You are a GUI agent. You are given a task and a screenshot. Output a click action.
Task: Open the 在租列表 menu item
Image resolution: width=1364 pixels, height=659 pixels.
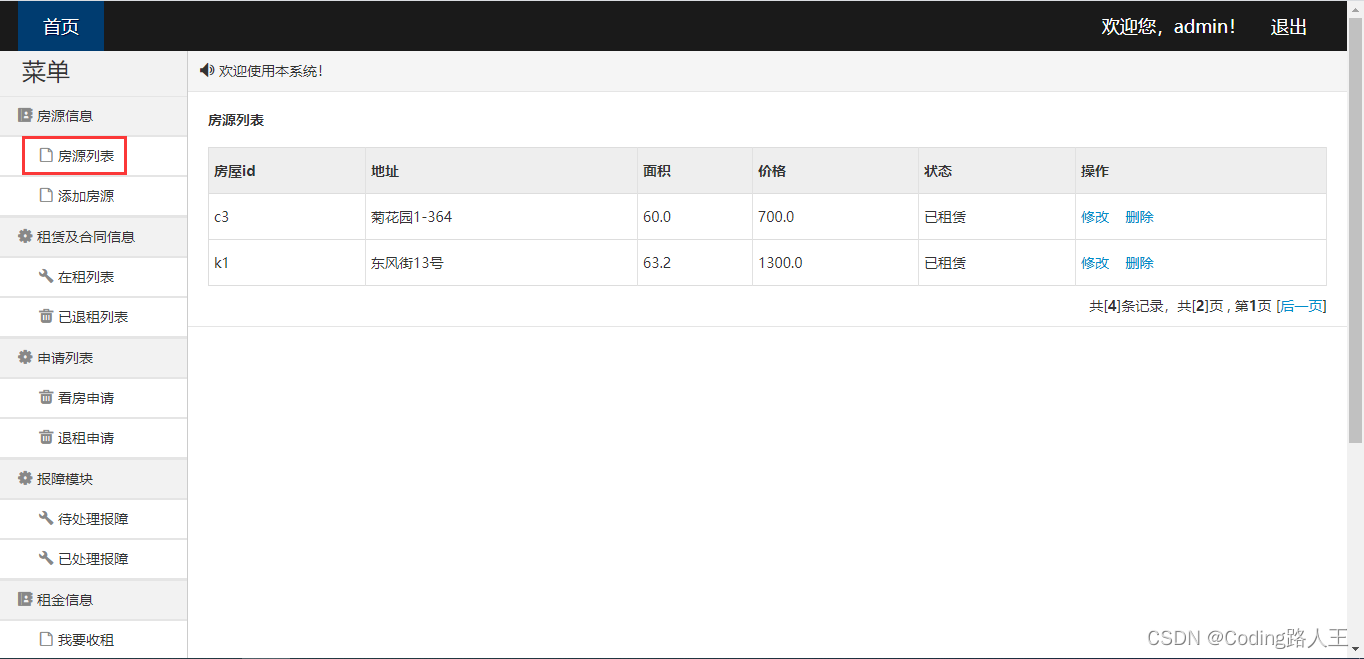pyautogui.click(x=93, y=277)
